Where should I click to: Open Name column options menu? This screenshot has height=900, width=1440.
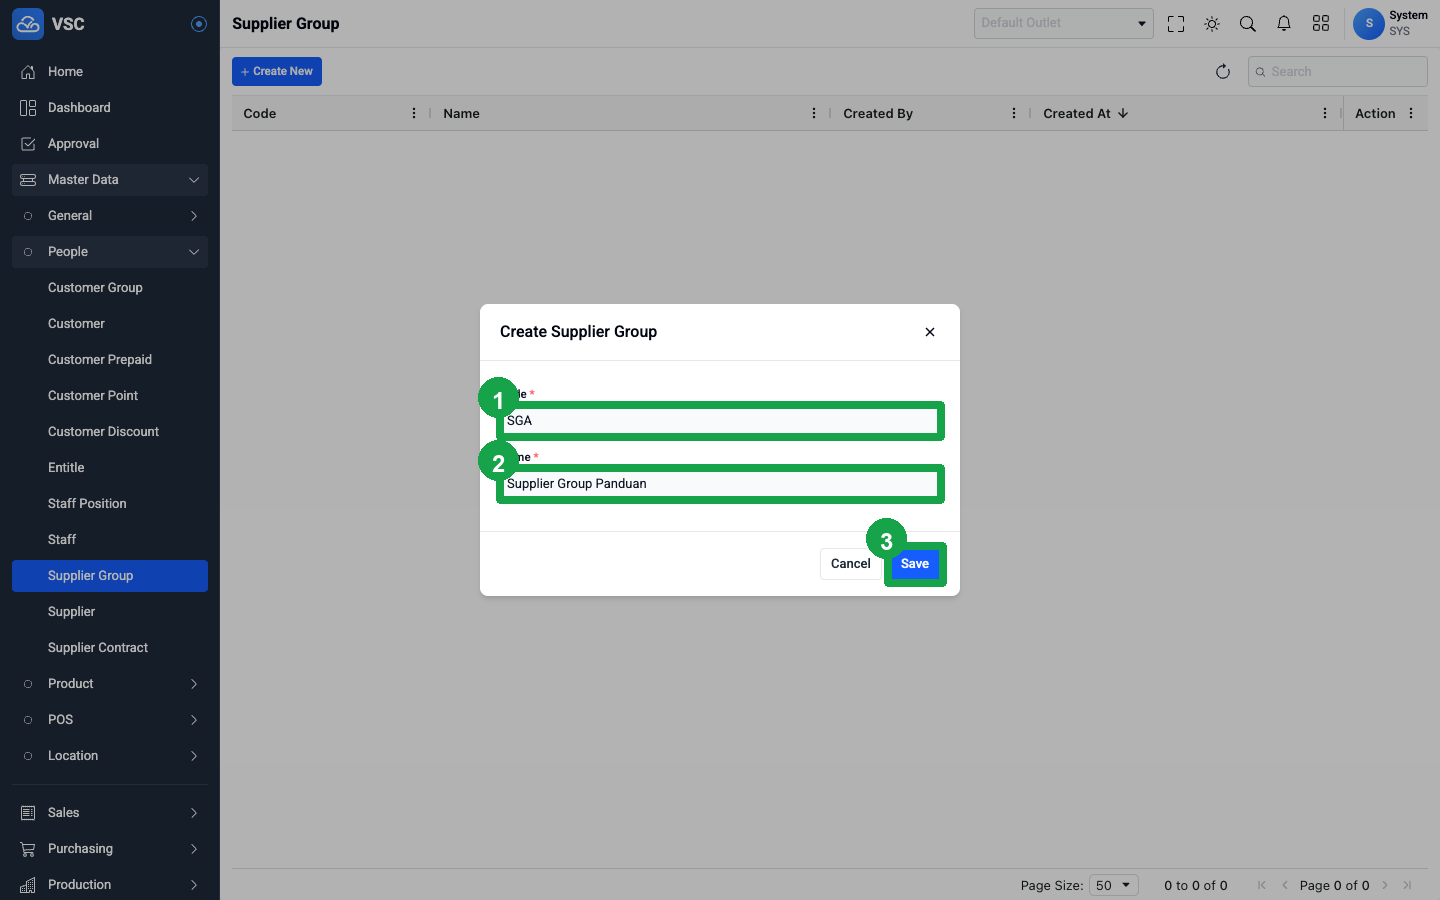pyautogui.click(x=814, y=114)
